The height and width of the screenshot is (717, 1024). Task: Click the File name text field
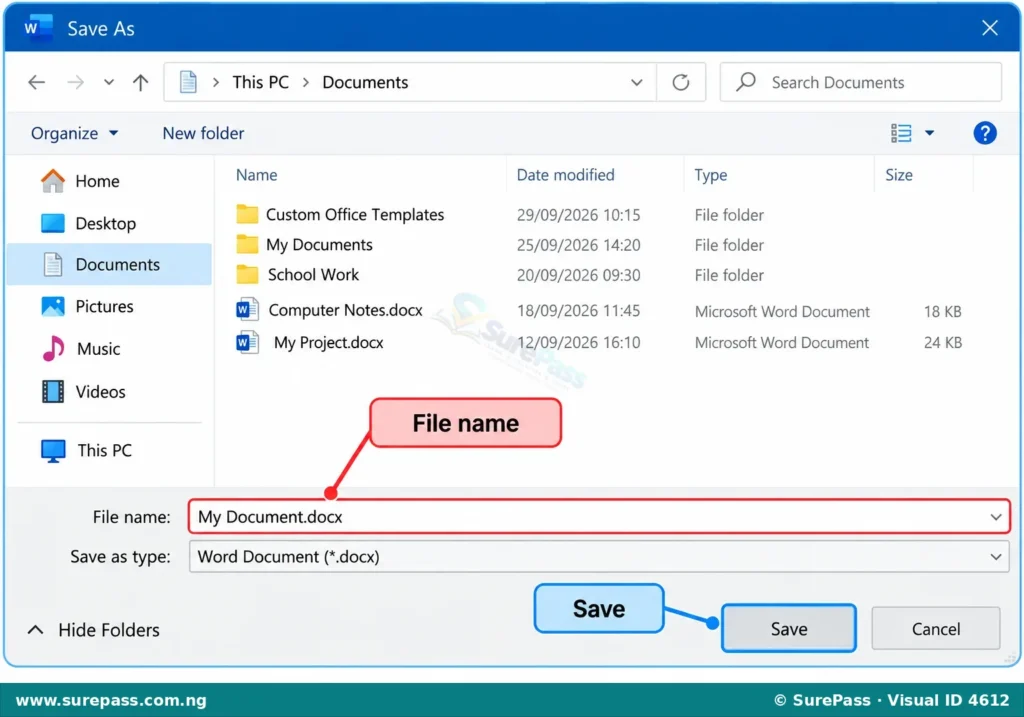pyautogui.click(x=599, y=517)
